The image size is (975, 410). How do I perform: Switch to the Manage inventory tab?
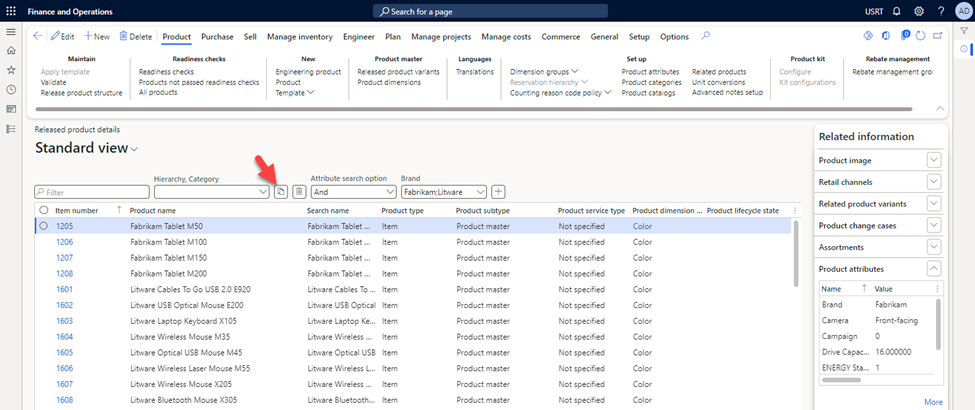click(x=300, y=37)
